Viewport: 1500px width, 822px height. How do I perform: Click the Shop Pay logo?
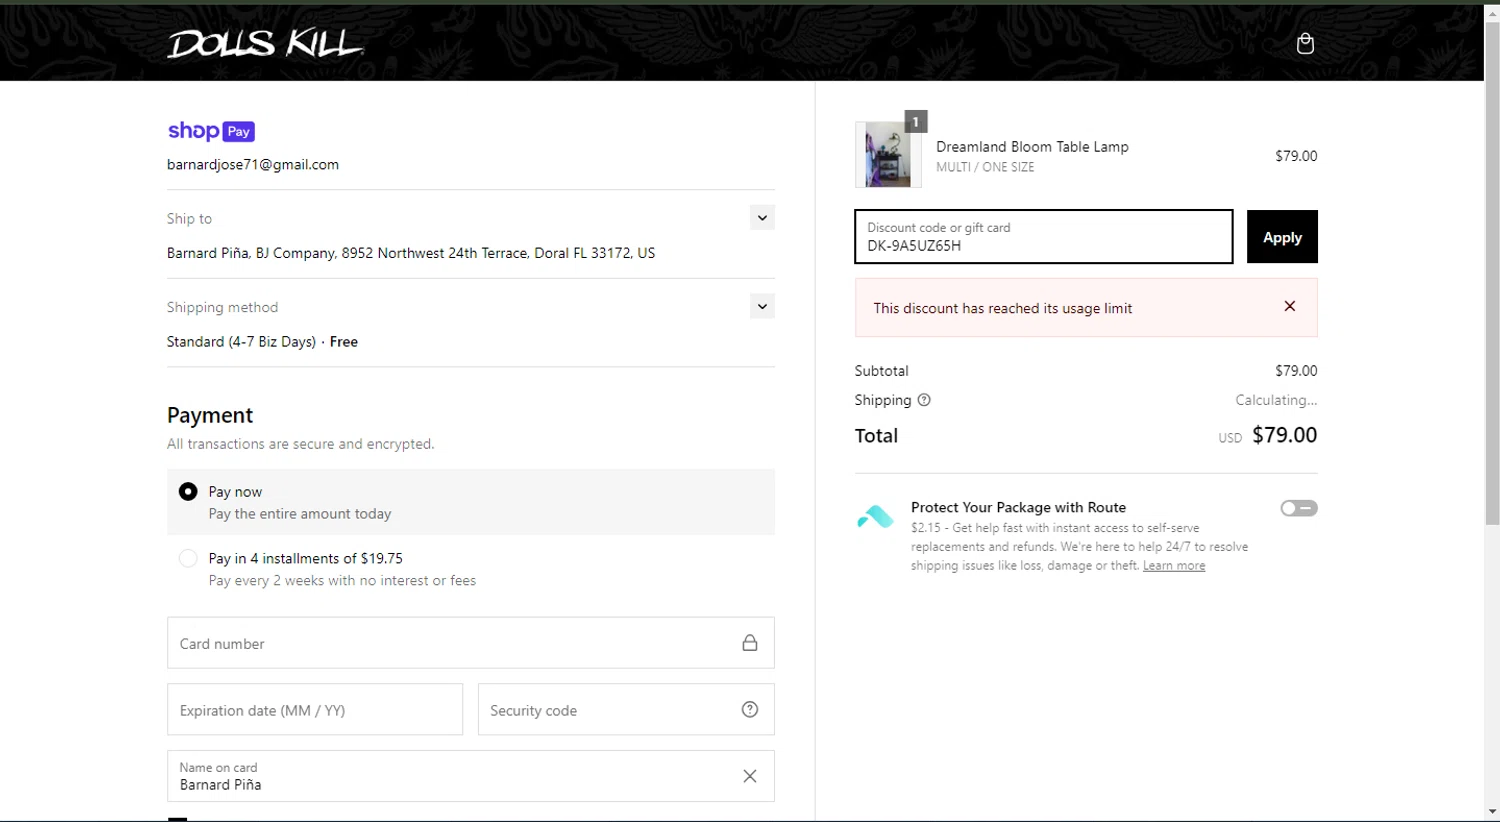pyautogui.click(x=211, y=131)
